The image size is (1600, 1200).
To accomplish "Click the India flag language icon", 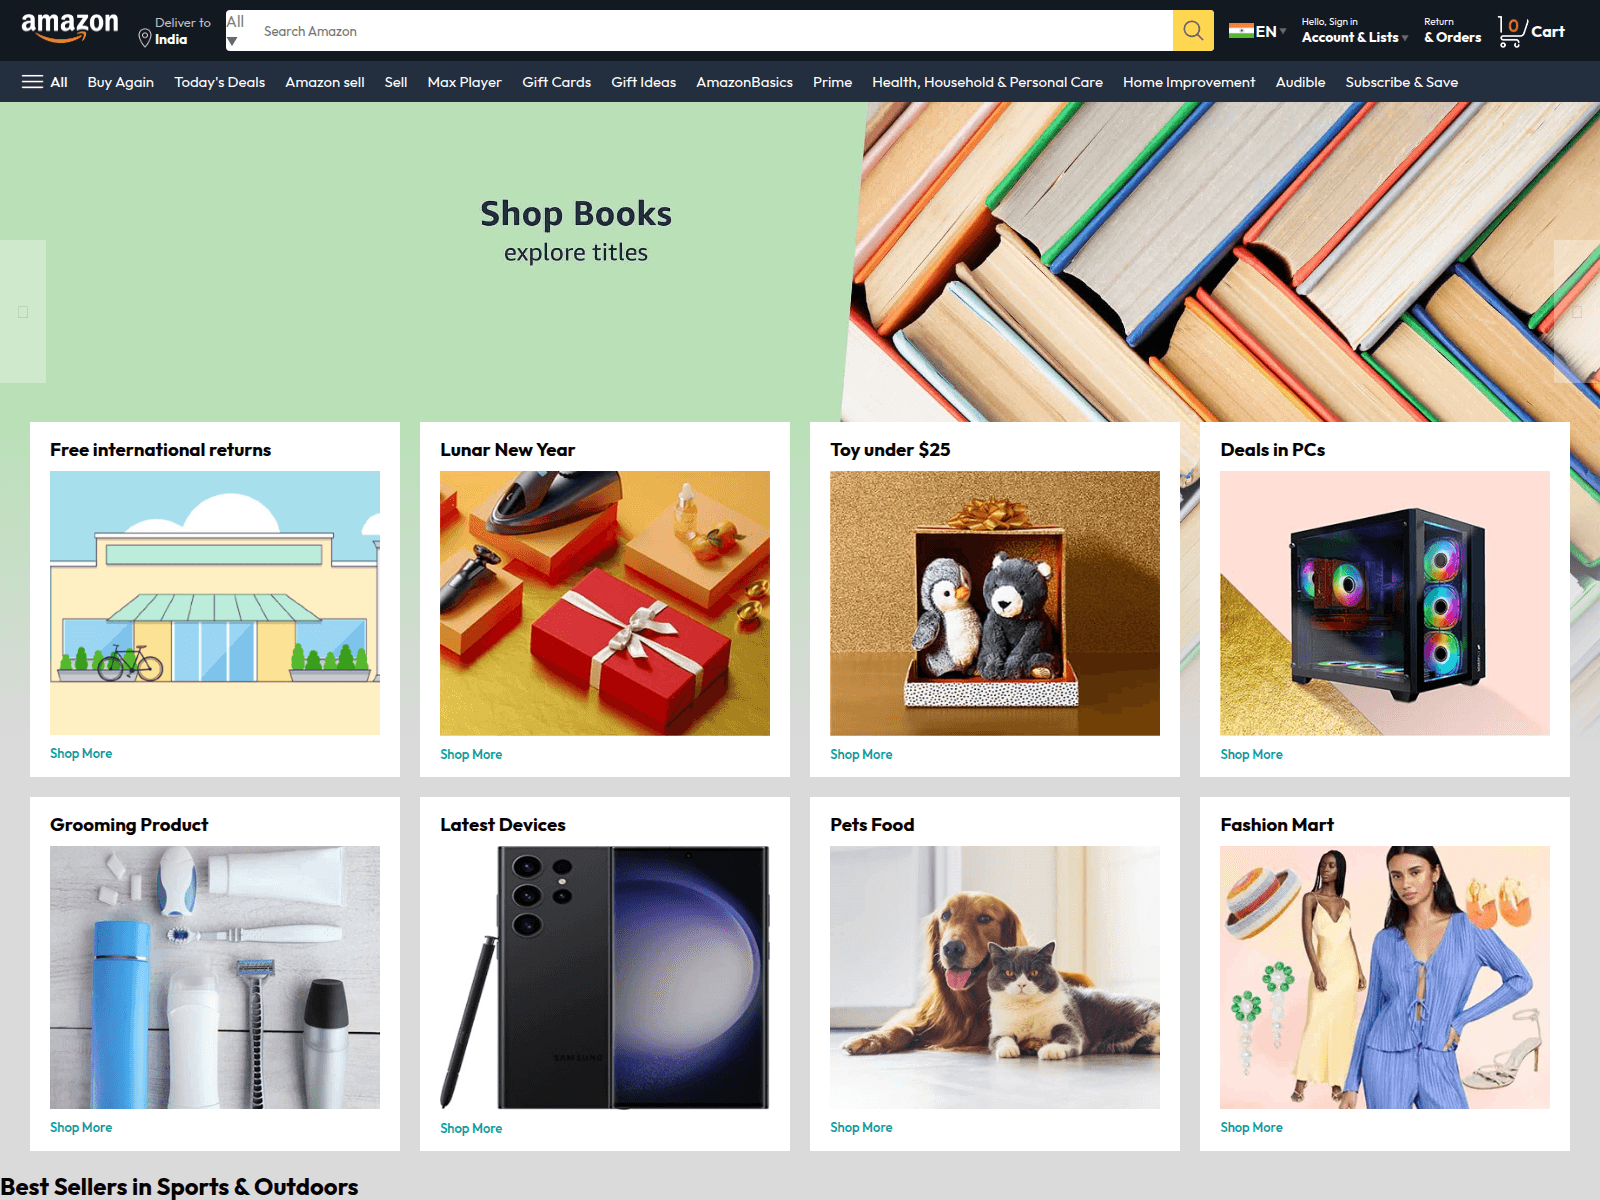I will pyautogui.click(x=1241, y=31).
